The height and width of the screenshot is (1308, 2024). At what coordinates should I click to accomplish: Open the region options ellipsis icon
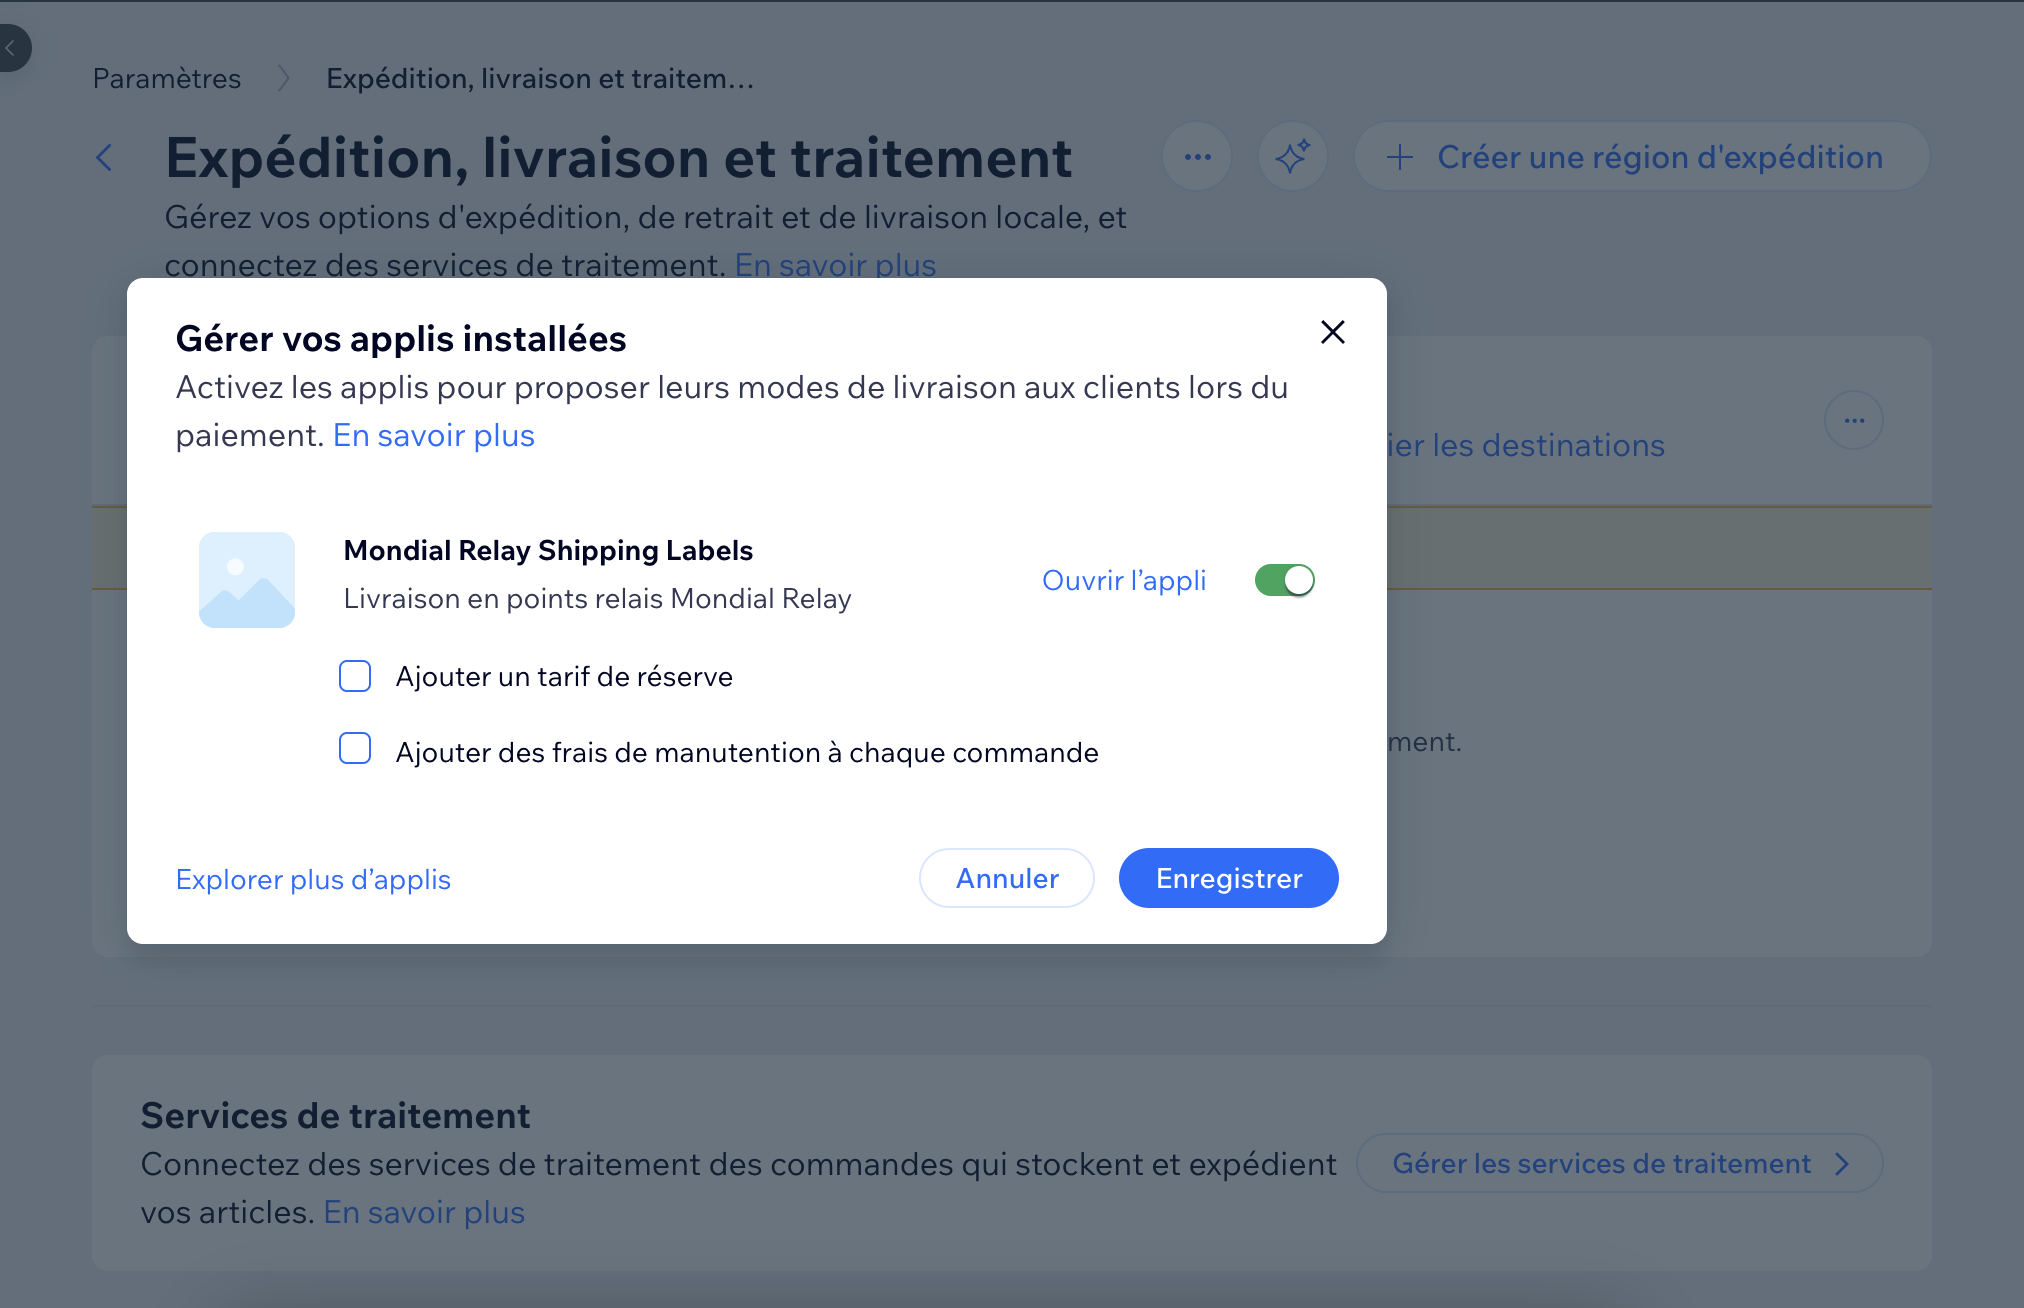coord(1854,420)
